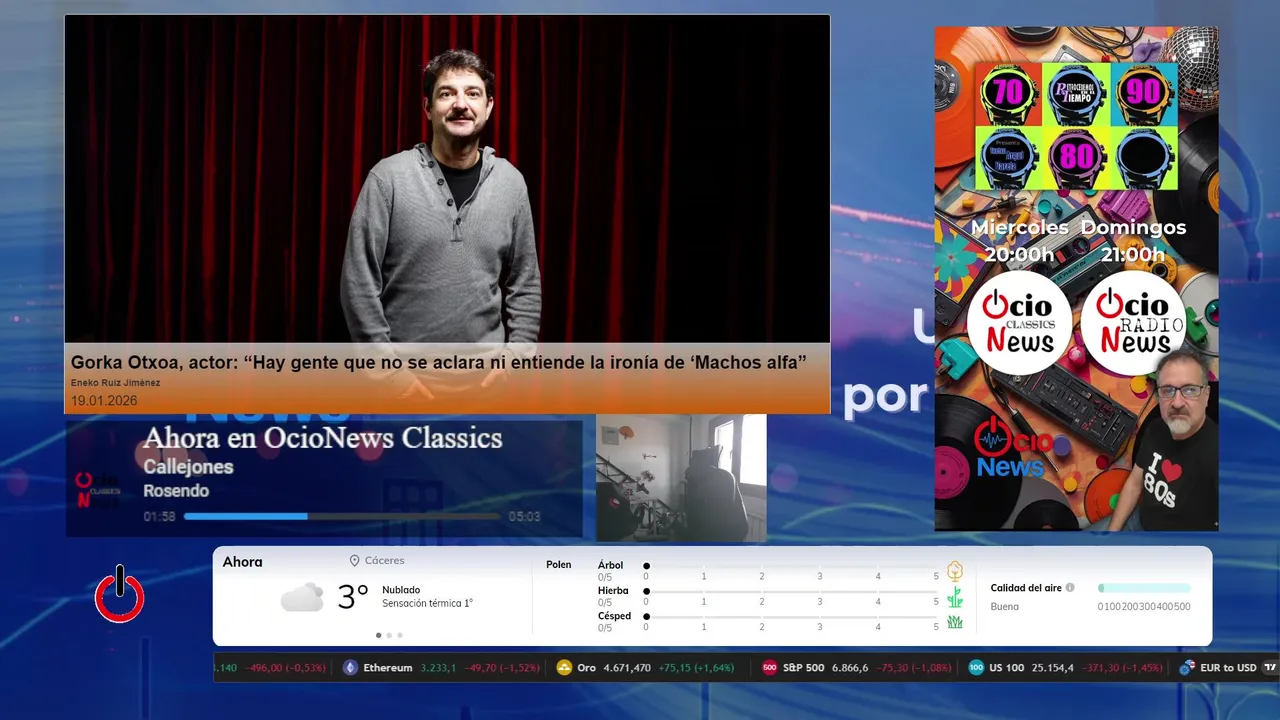This screenshot has height=720, width=1280.
Task: Click 'Sensación térmica 1°' text
Action: point(427,604)
